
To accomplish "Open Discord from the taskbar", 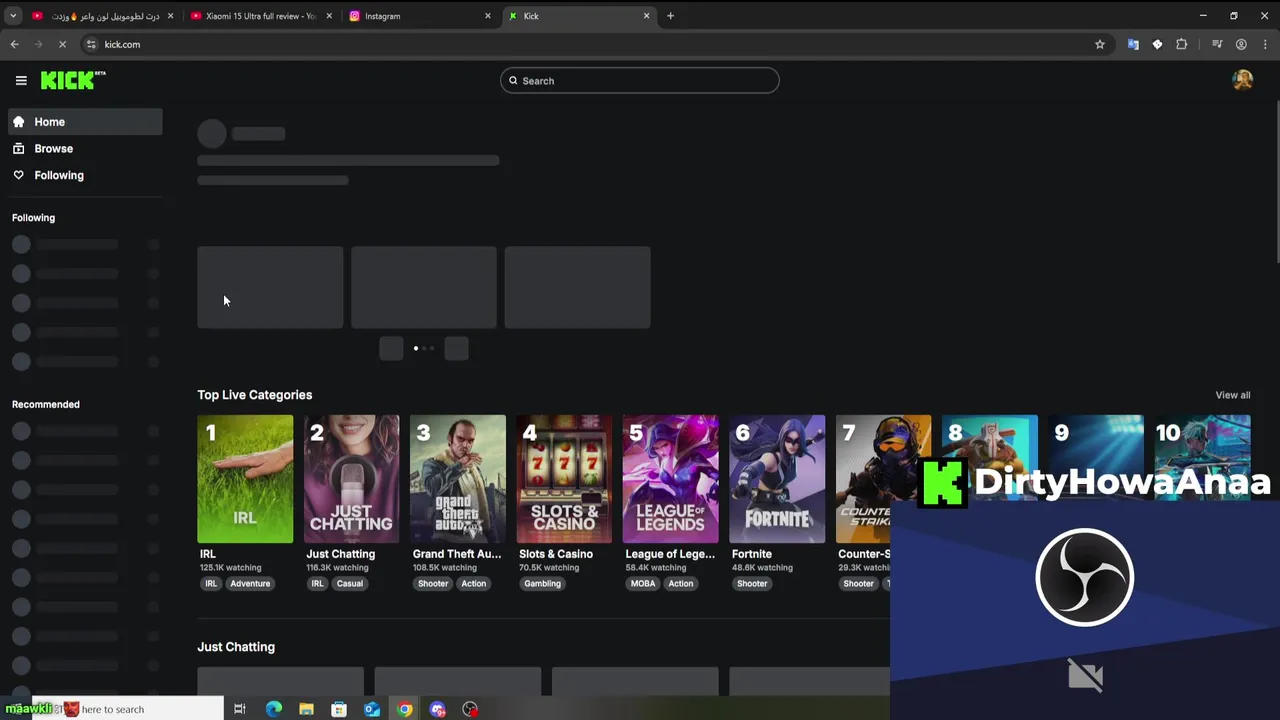I will pos(437,709).
